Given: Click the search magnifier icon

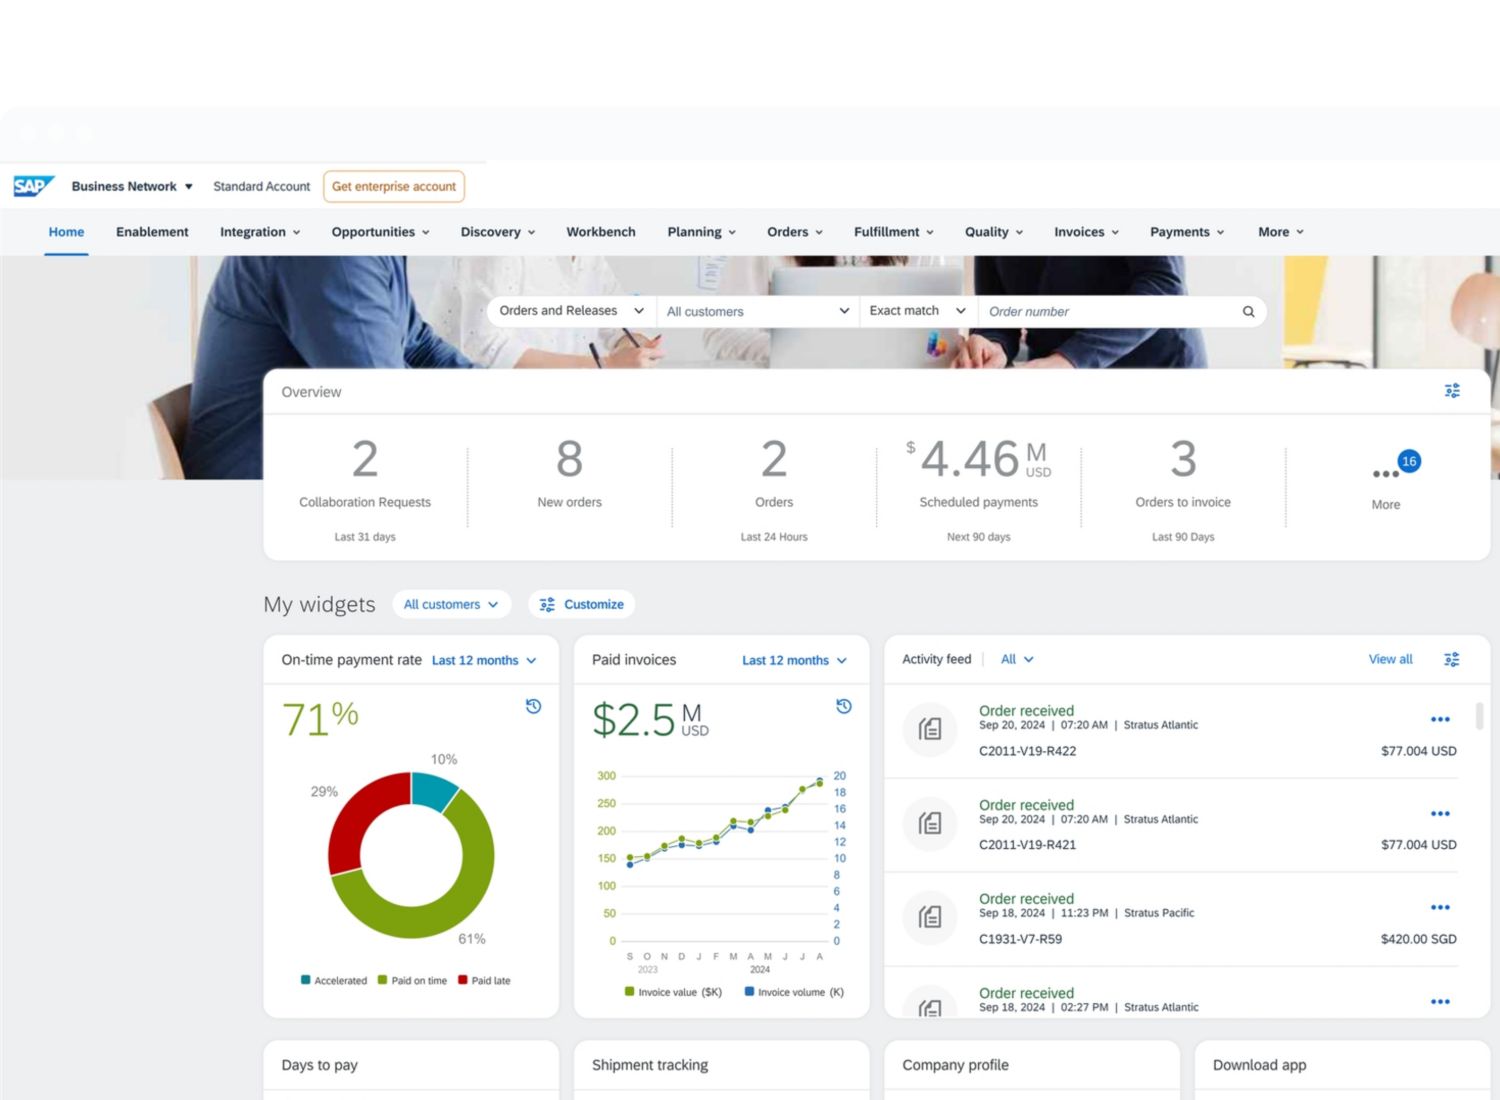Looking at the screenshot, I should tap(1248, 312).
